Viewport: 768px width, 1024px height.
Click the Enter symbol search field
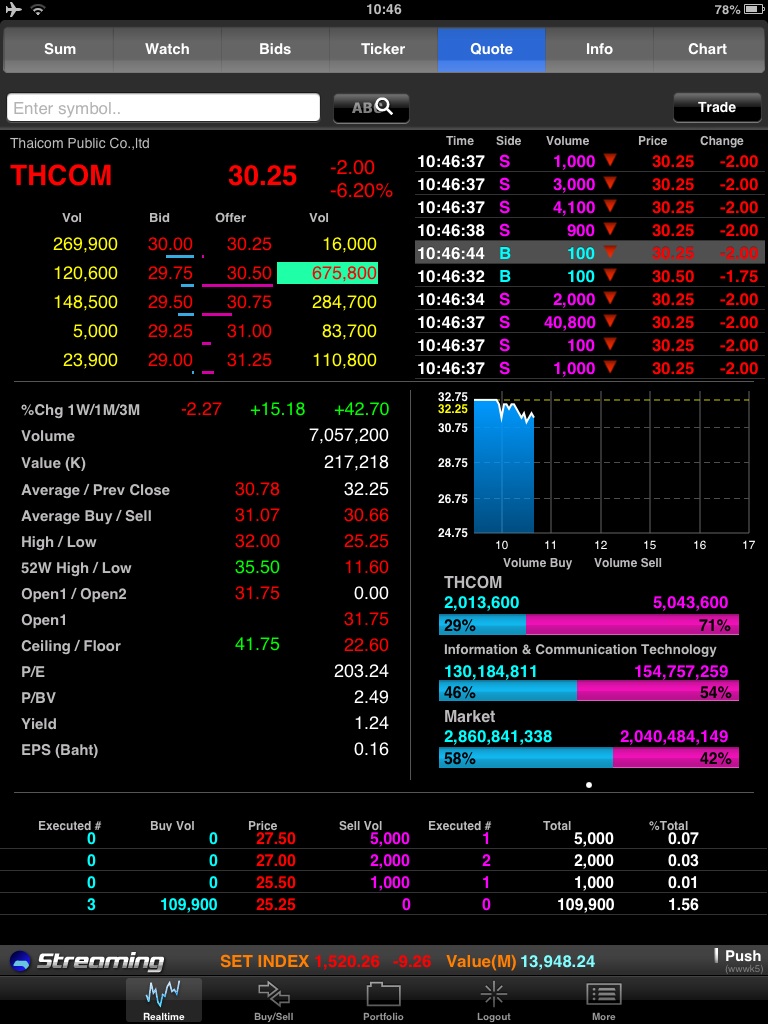tap(163, 108)
